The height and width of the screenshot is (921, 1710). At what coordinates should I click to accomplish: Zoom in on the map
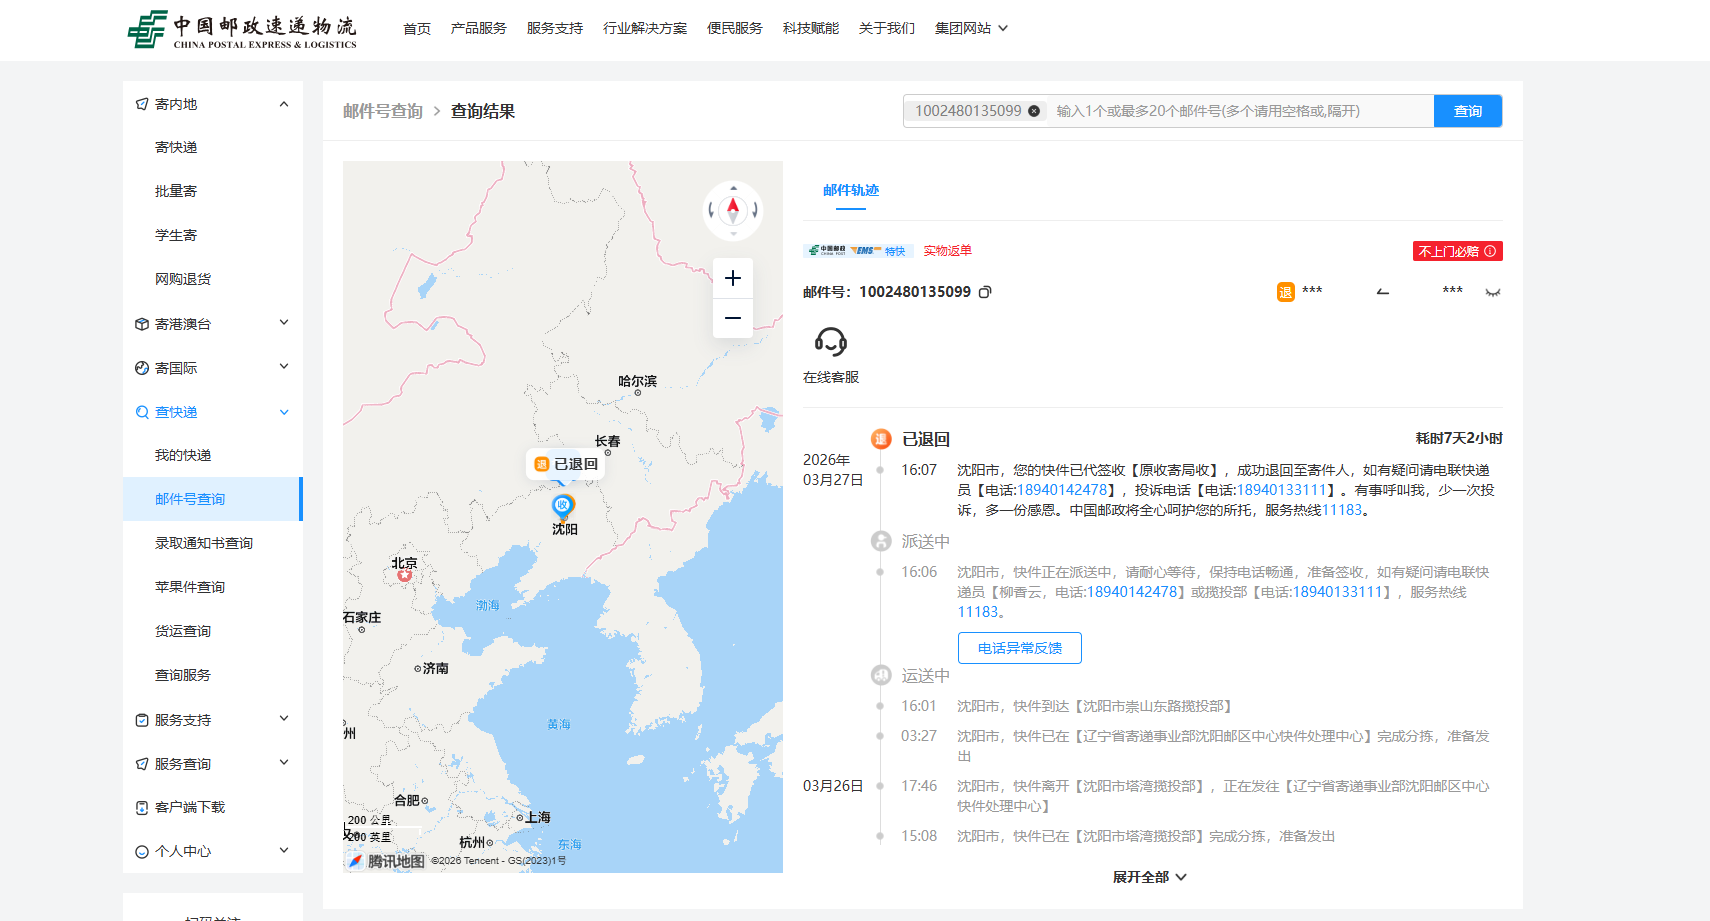tap(733, 278)
